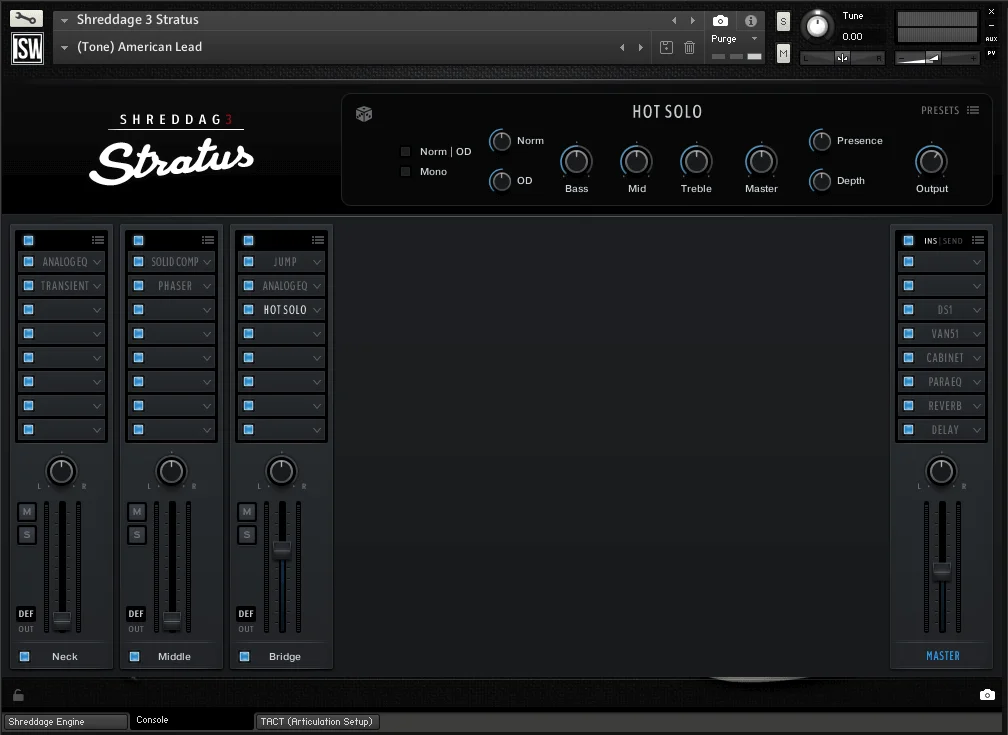Solo the Bridge channel
The height and width of the screenshot is (735, 1008).
coord(247,535)
